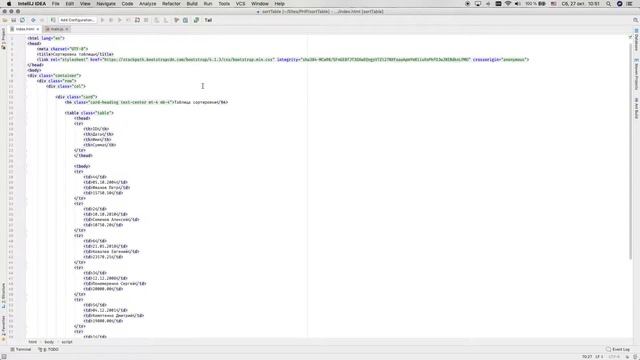Click the body breadcrumb
This screenshot has width=640, height=360.
(x=49, y=342)
